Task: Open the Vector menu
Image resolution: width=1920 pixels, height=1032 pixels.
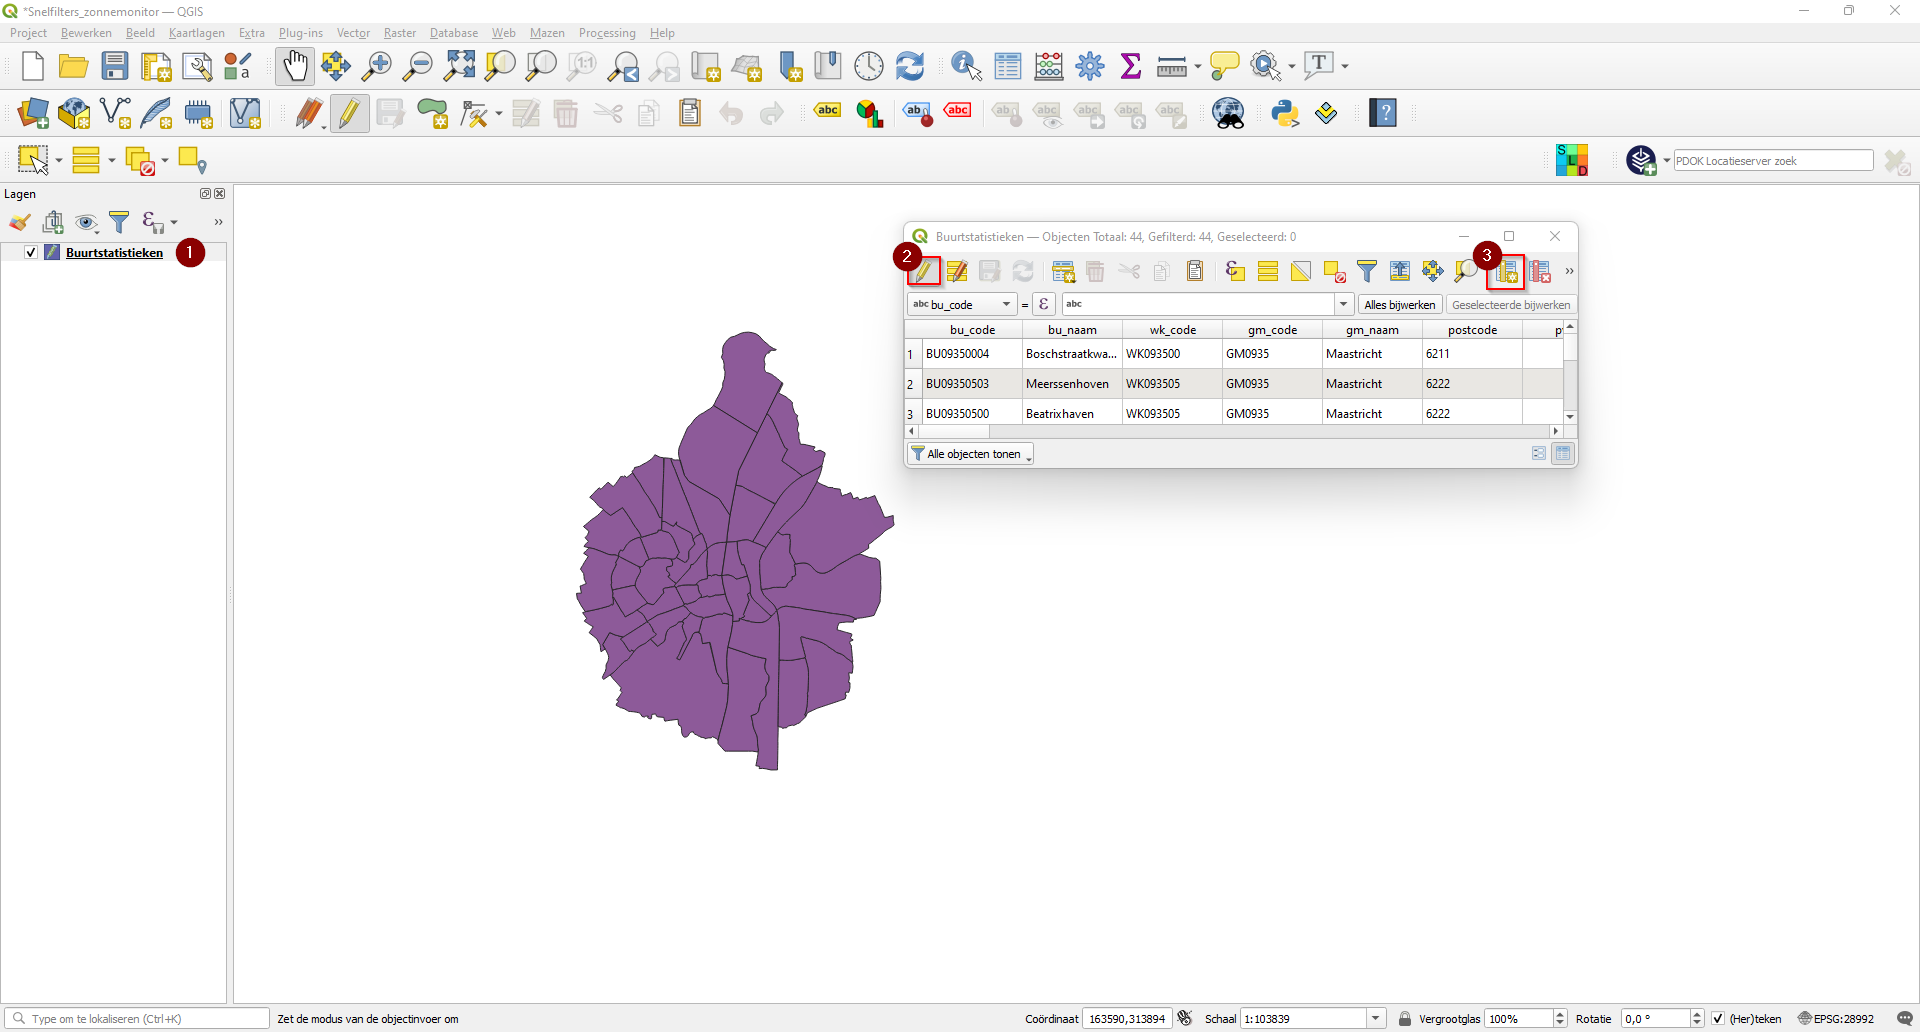Action: [x=353, y=33]
